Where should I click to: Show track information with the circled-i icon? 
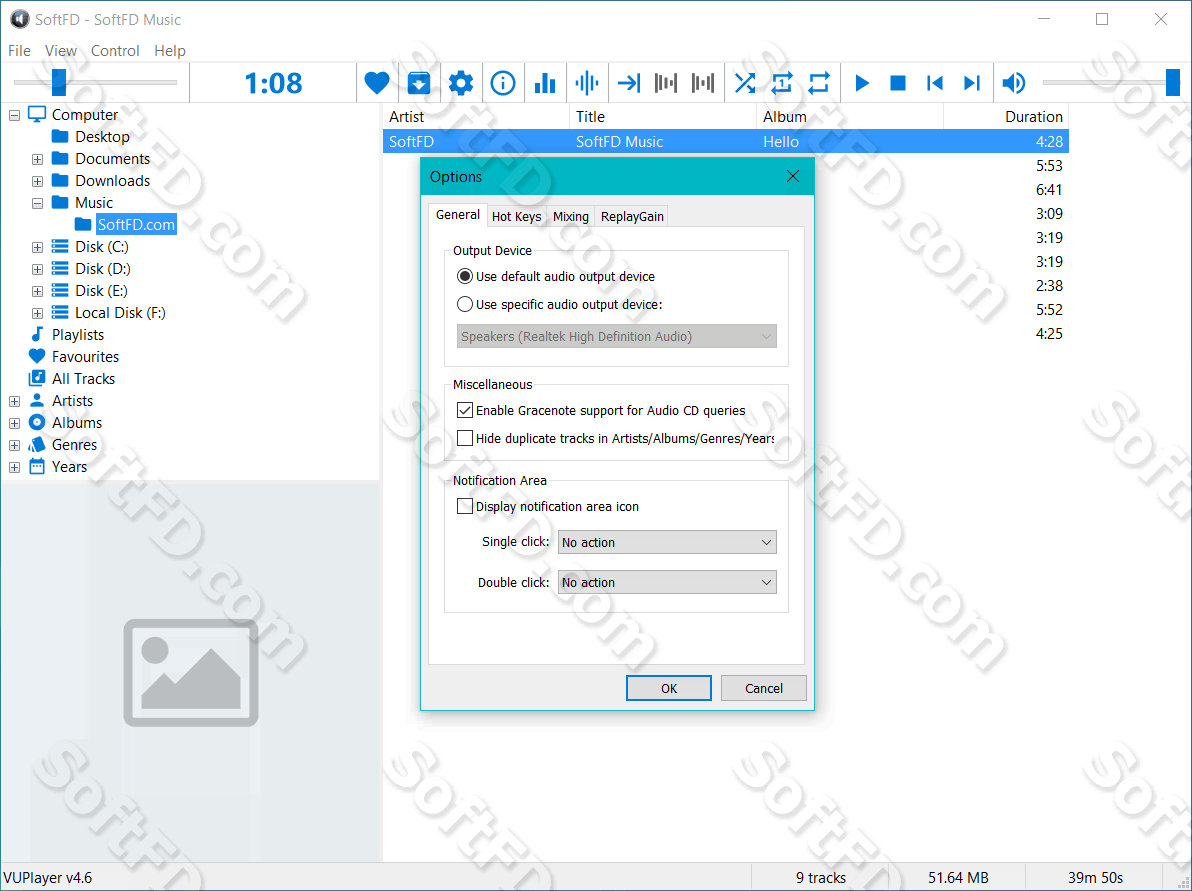pyautogui.click(x=502, y=82)
